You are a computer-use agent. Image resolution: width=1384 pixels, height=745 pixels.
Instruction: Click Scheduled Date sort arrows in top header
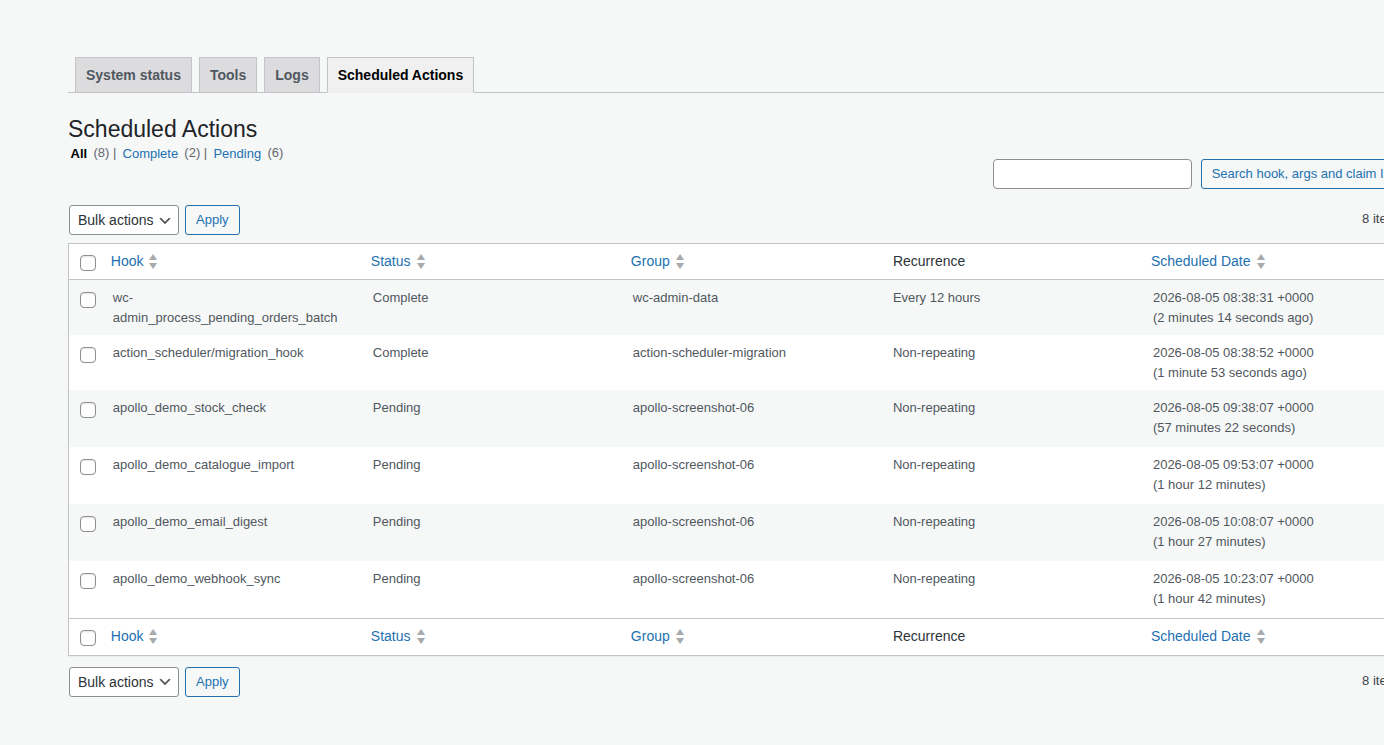[x=1261, y=261]
